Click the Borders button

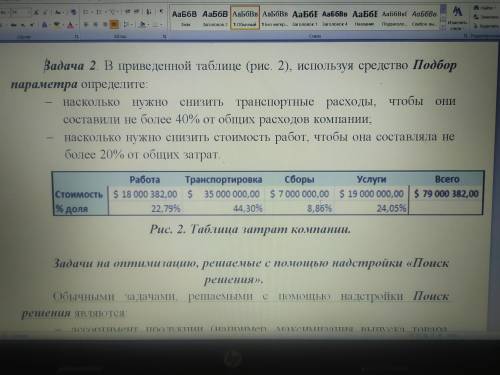coord(155,24)
